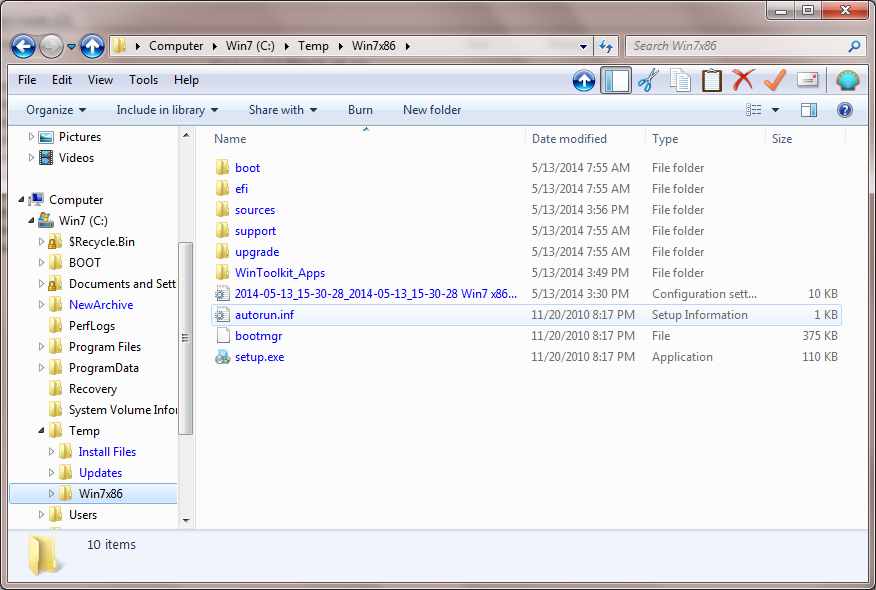Collapse the Temp folder tree node

(x=43, y=431)
